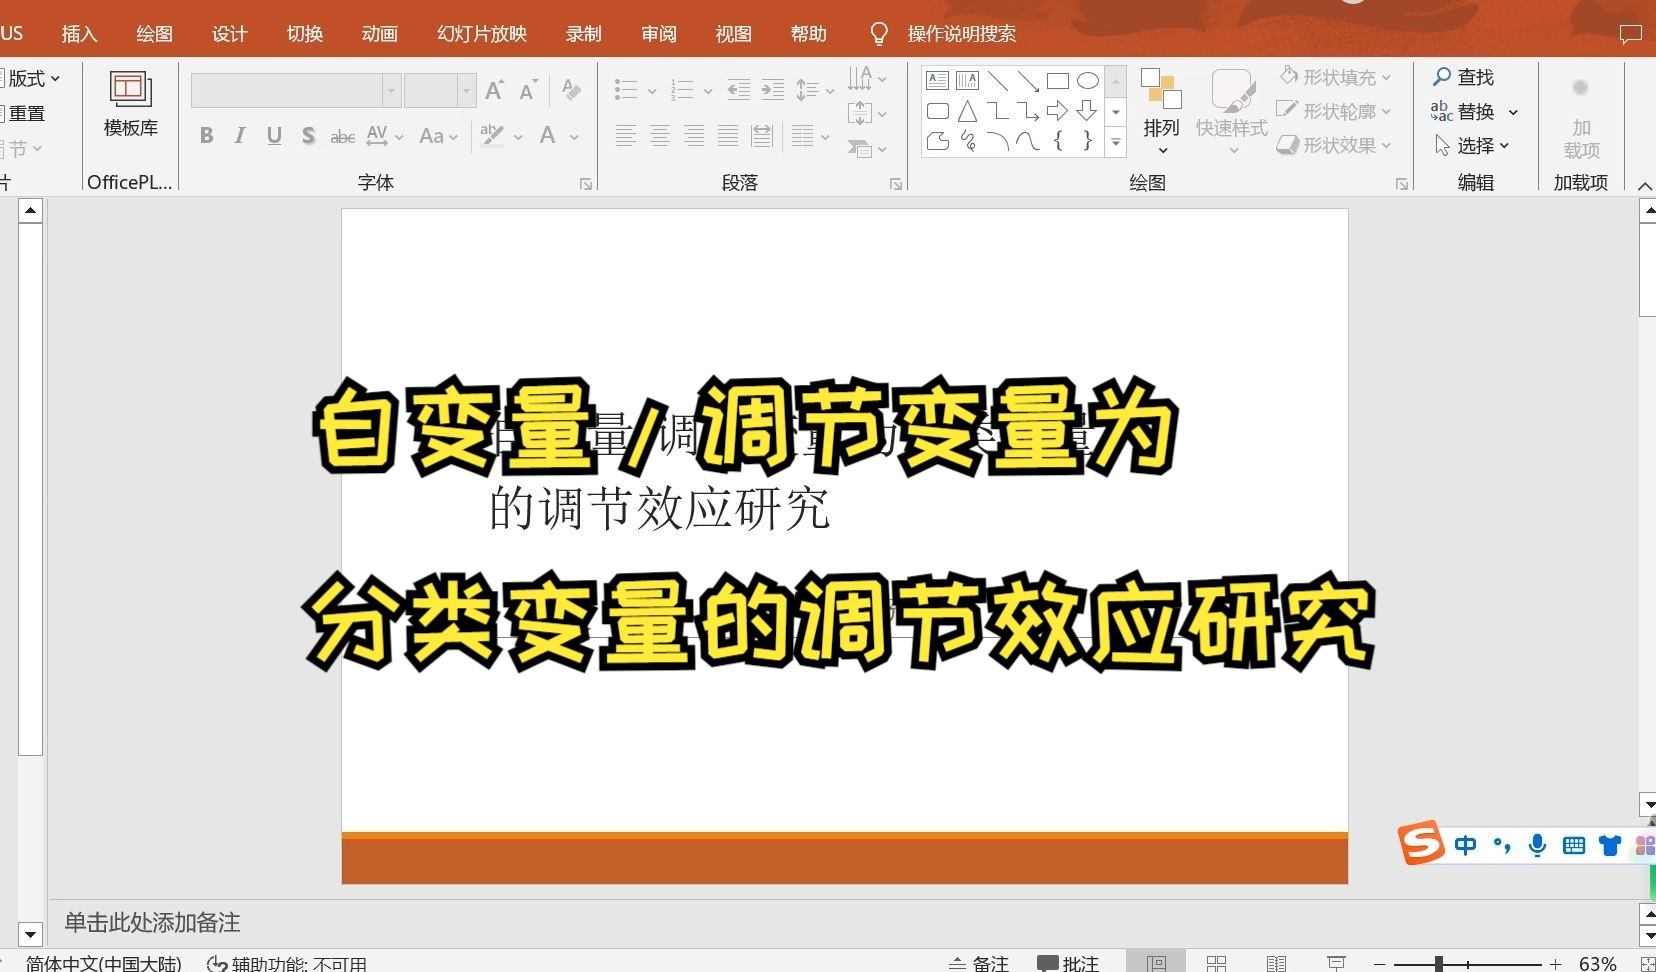This screenshot has width=1656, height=972.
Task: Open Shape Fill (形状填充) color options
Action: (1336, 77)
